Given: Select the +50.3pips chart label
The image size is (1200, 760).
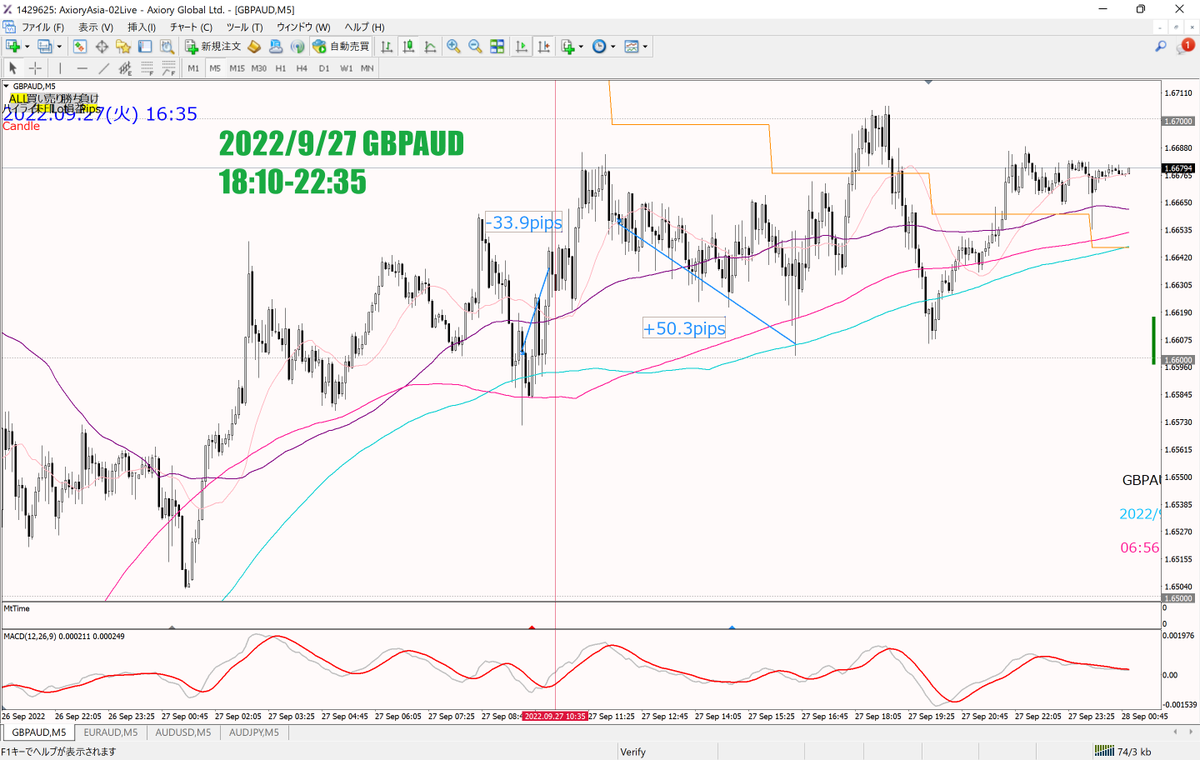Looking at the screenshot, I should click(x=684, y=328).
